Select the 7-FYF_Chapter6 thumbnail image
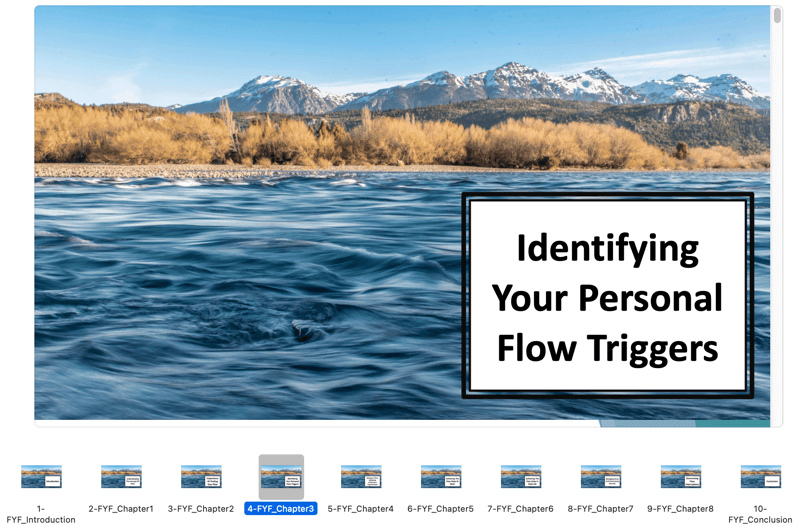Viewport: 800px width, 528px height. pos(521,477)
